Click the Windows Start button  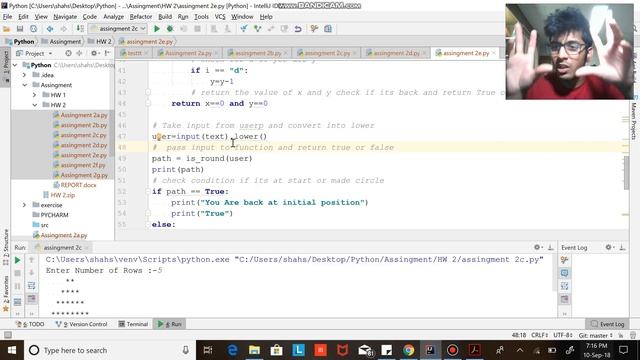pos(12,350)
